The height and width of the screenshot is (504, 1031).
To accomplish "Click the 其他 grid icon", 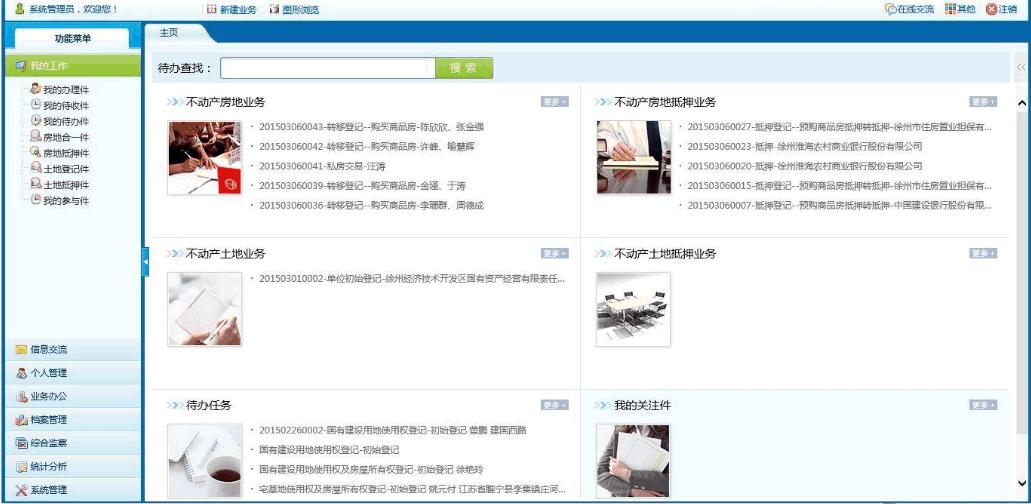I will 951,9.
